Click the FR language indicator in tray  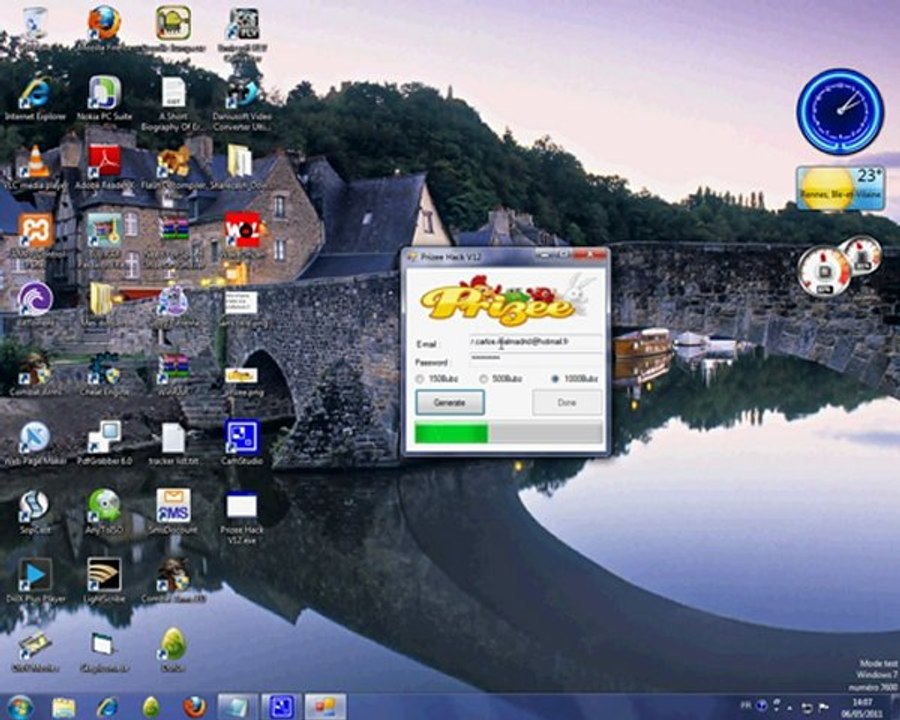click(x=745, y=705)
